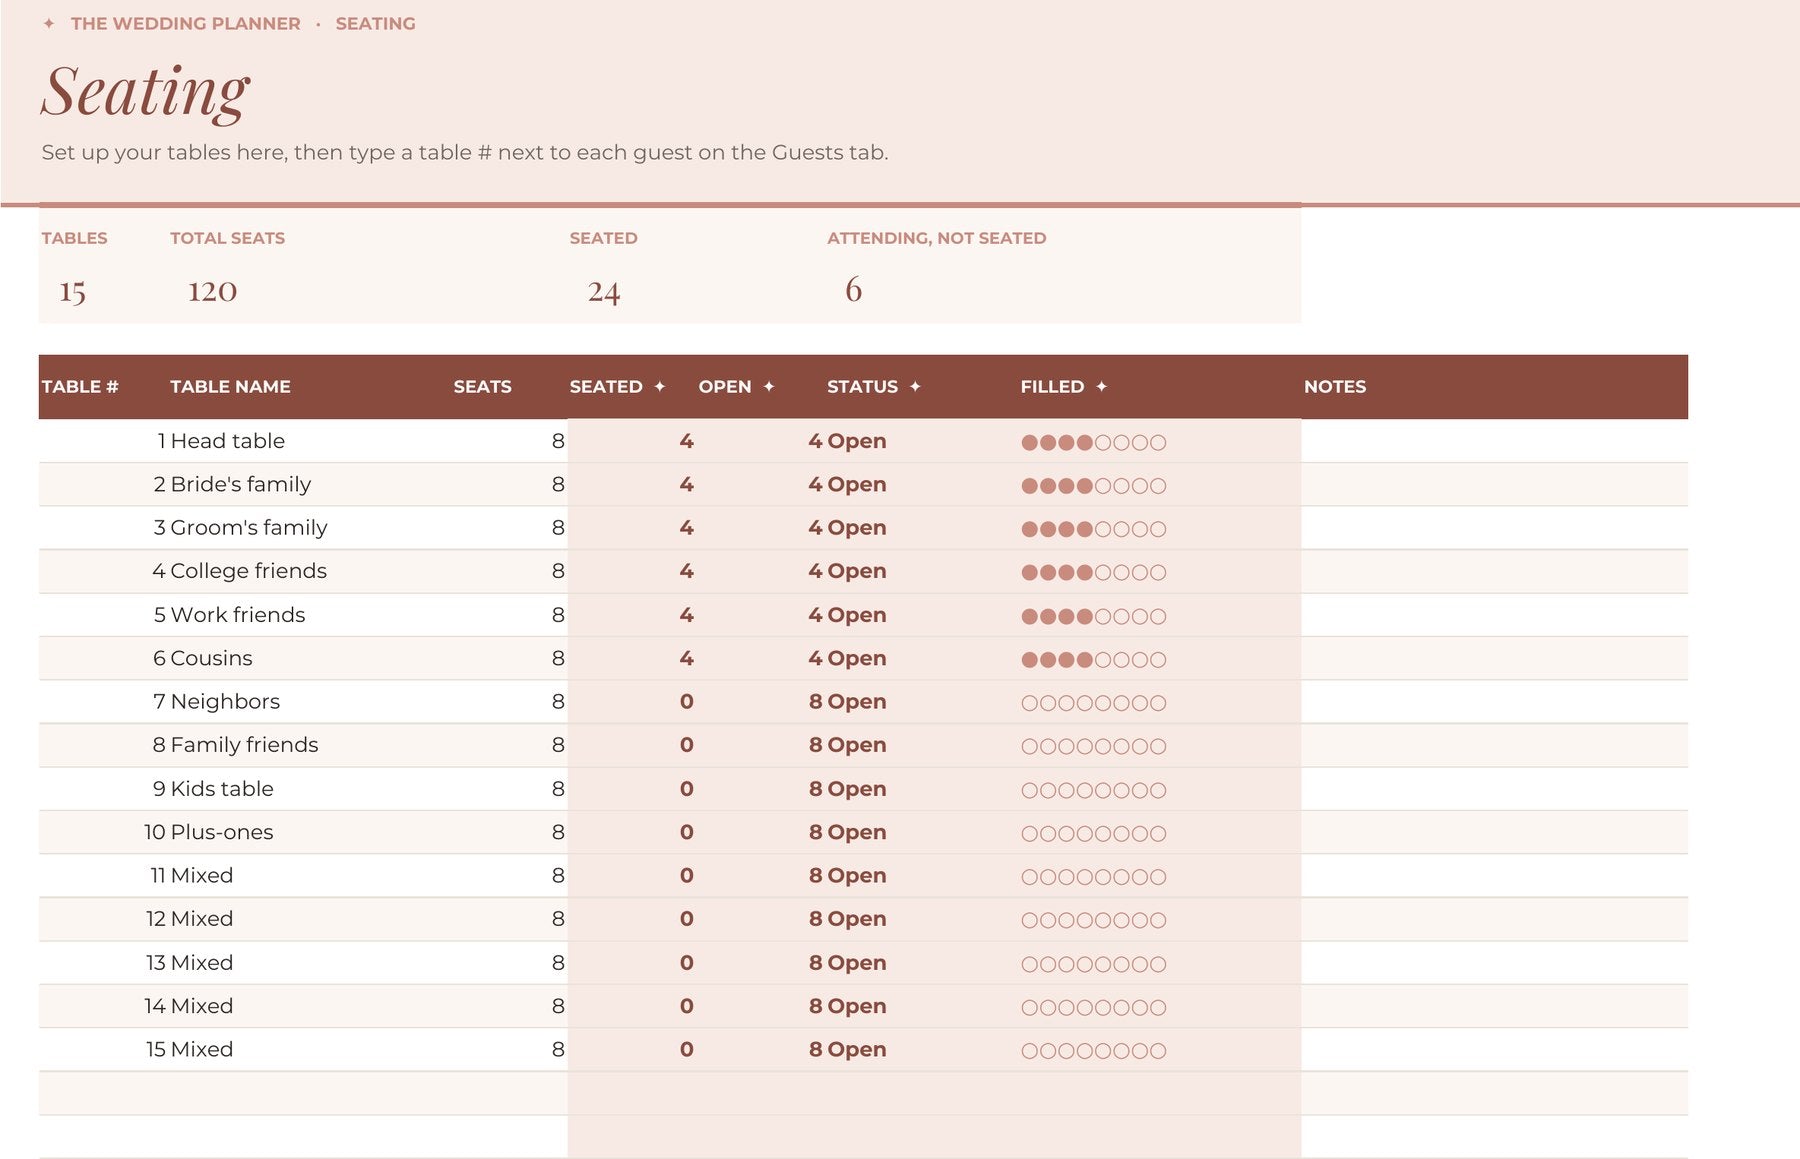1800x1159 pixels.
Task: Click the star icon before THE WEDDING PLANNER
Action: click(49, 23)
